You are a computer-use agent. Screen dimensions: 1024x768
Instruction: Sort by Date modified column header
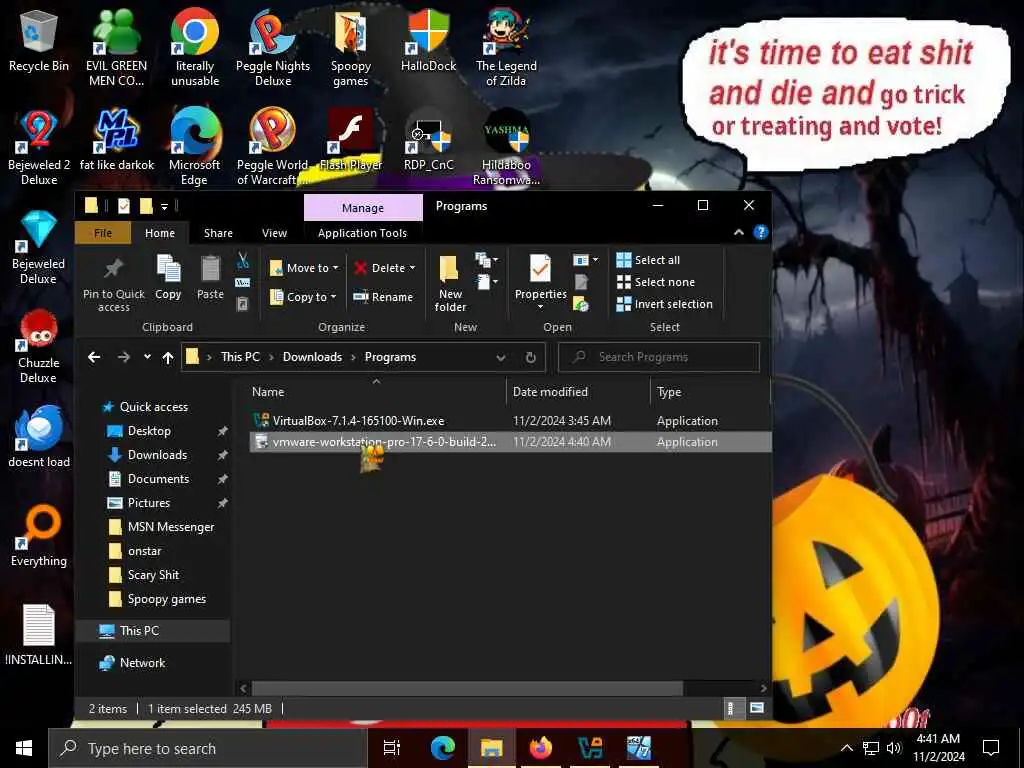coord(577,392)
